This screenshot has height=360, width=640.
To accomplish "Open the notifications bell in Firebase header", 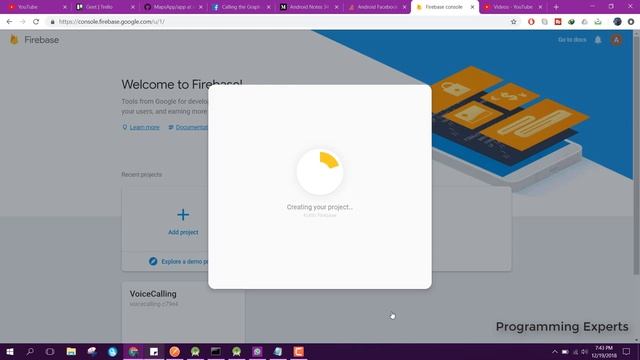I will coord(598,40).
